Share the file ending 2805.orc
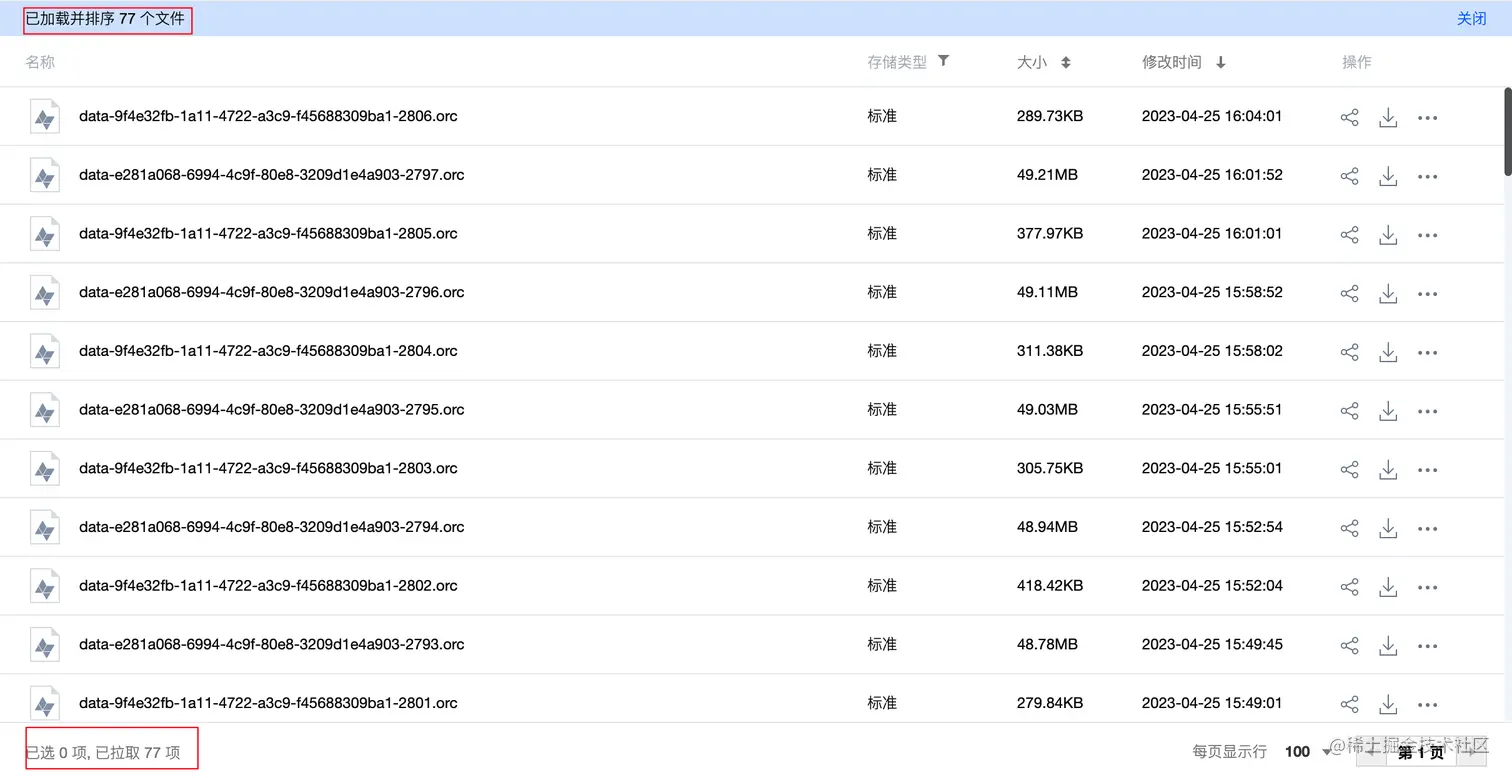The image size is (1512, 778). [x=1349, y=235]
